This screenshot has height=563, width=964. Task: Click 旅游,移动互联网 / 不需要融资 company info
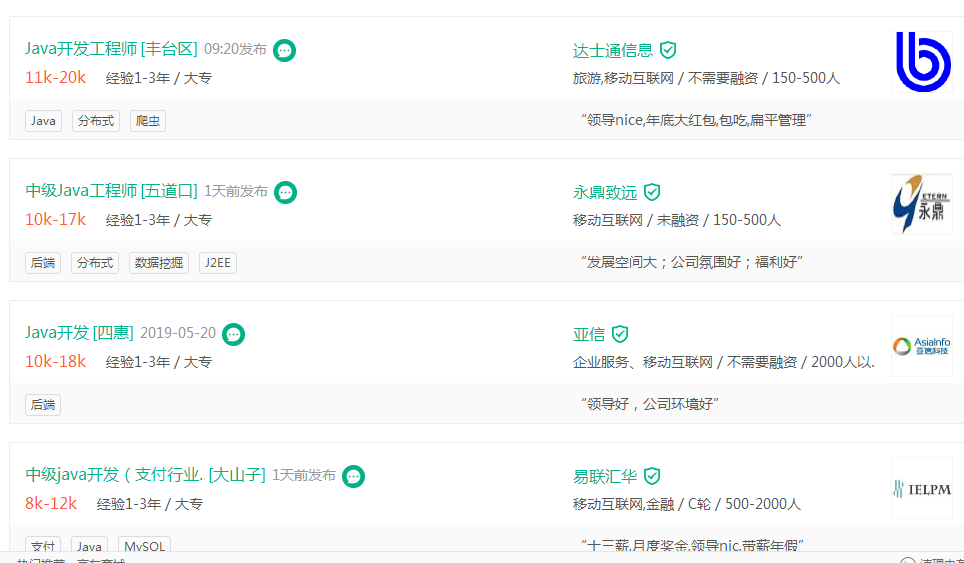pos(706,78)
